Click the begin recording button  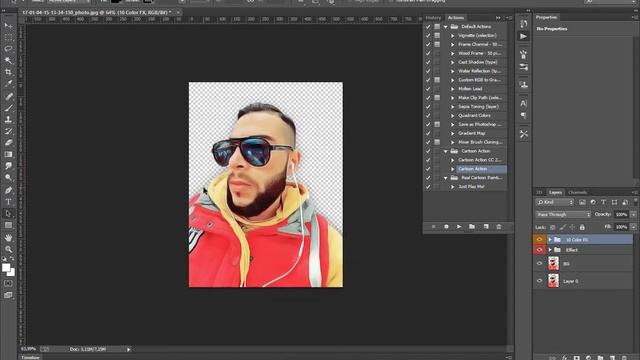(446, 227)
